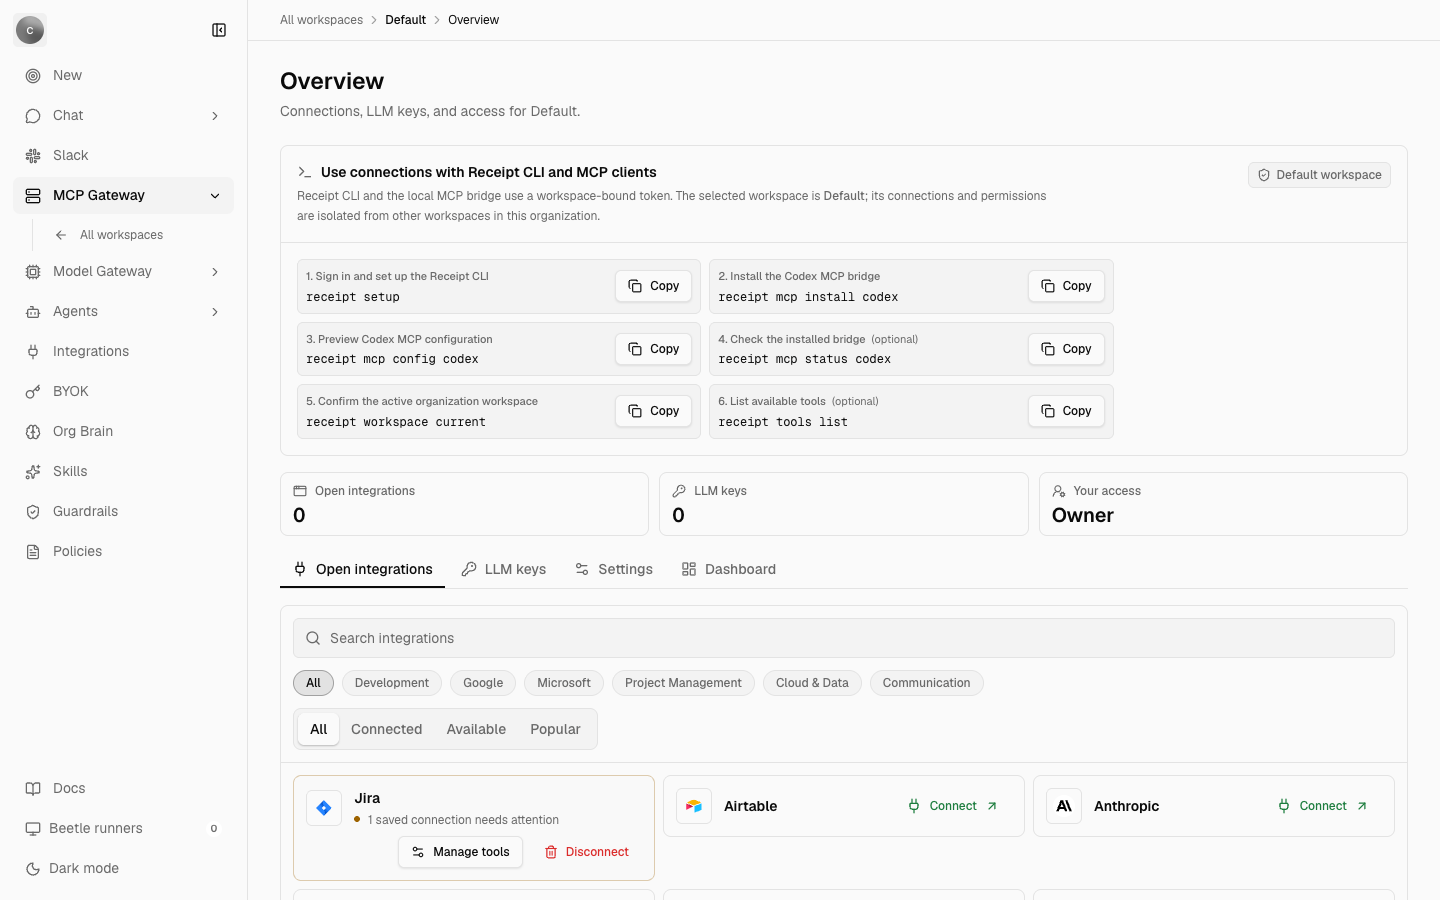Switch to the LLM keys tab
This screenshot has width=1440, height=900.
tap(503, 569)
